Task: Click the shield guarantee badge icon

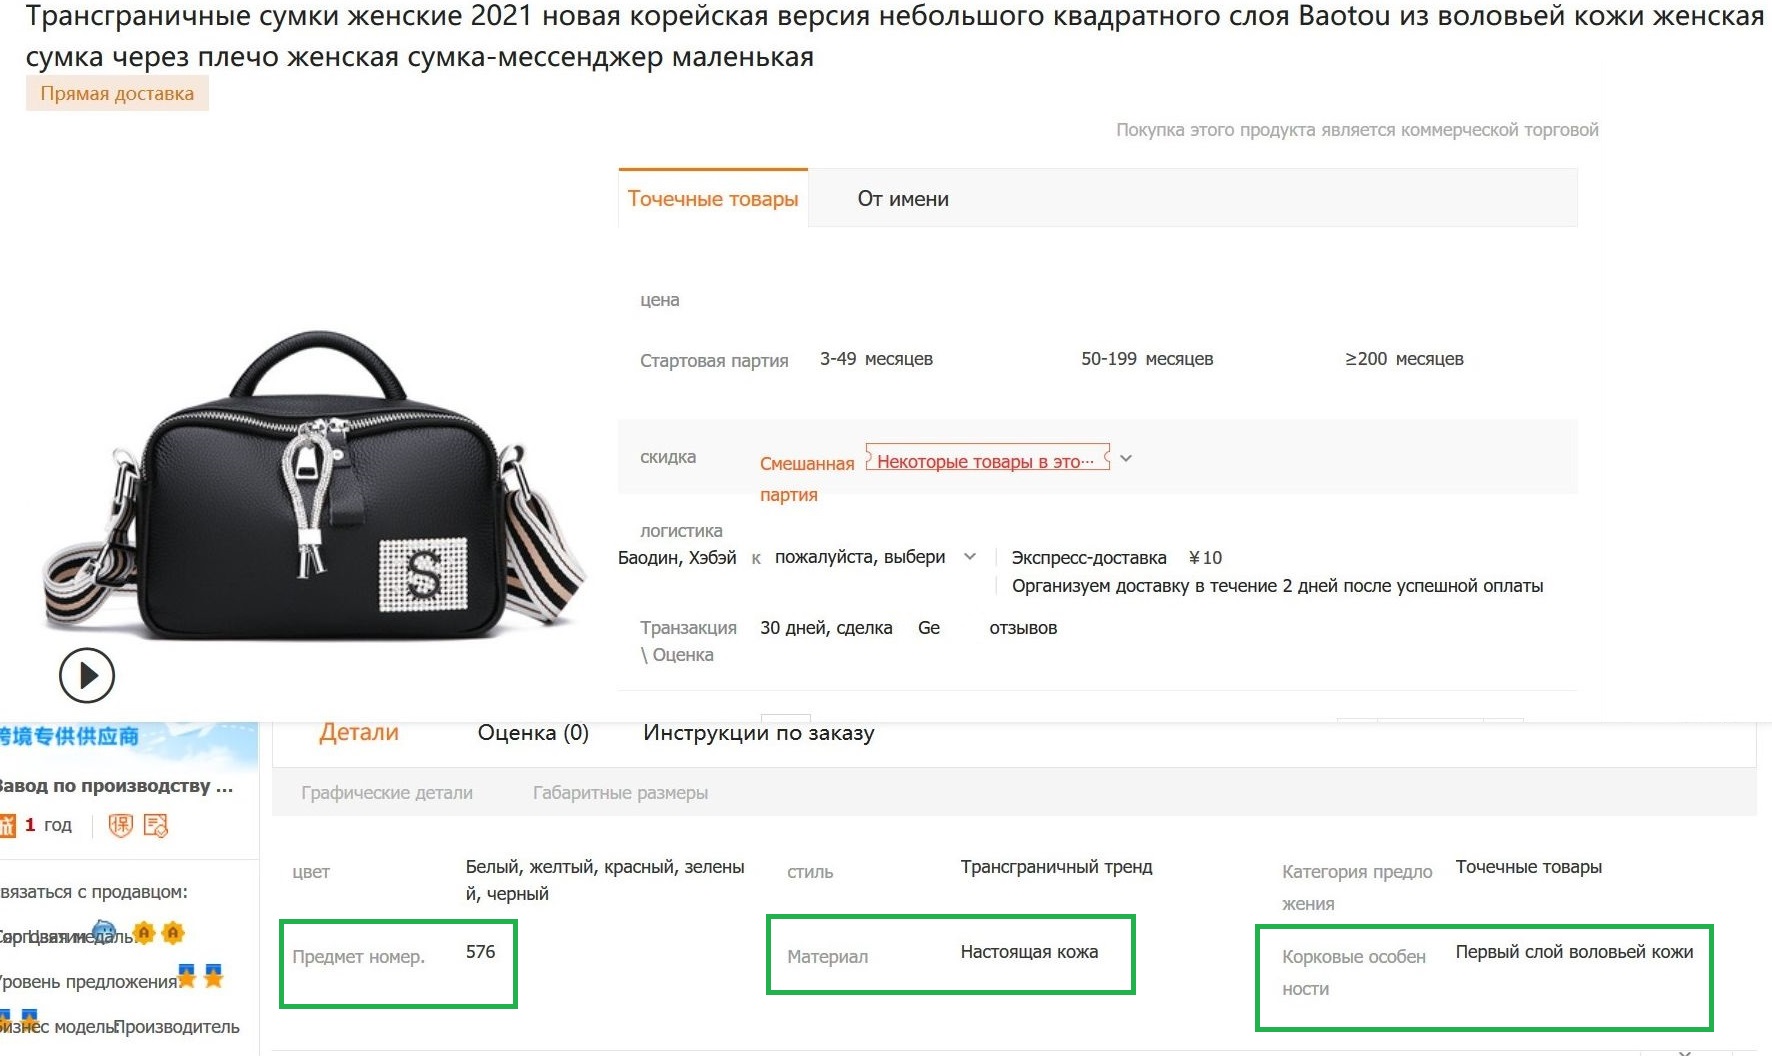Action: (x=121, y=825)
